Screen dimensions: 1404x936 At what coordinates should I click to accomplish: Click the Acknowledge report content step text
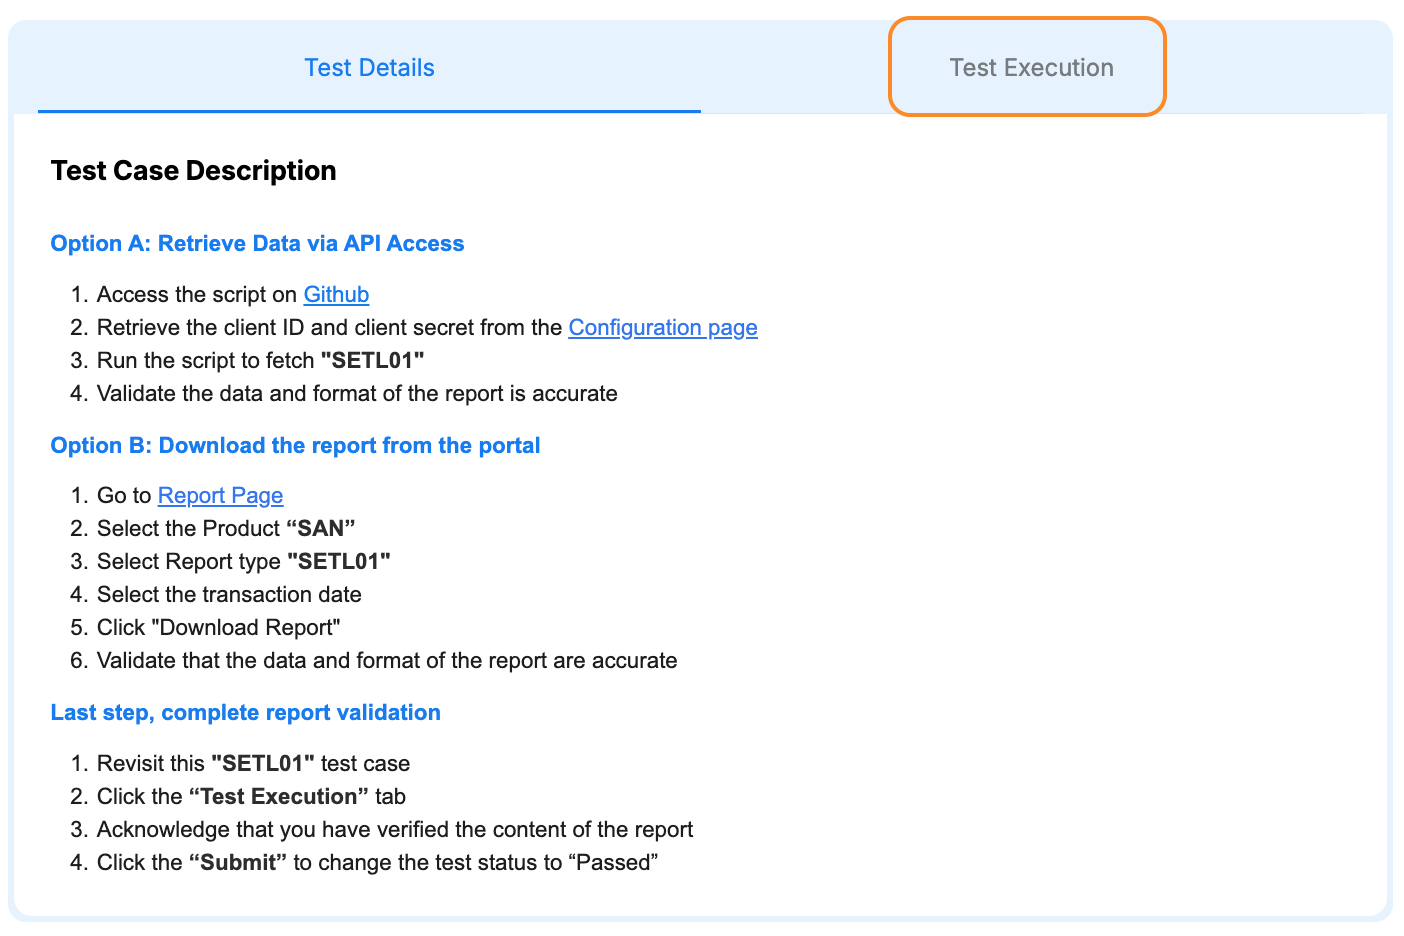point(394,829)
